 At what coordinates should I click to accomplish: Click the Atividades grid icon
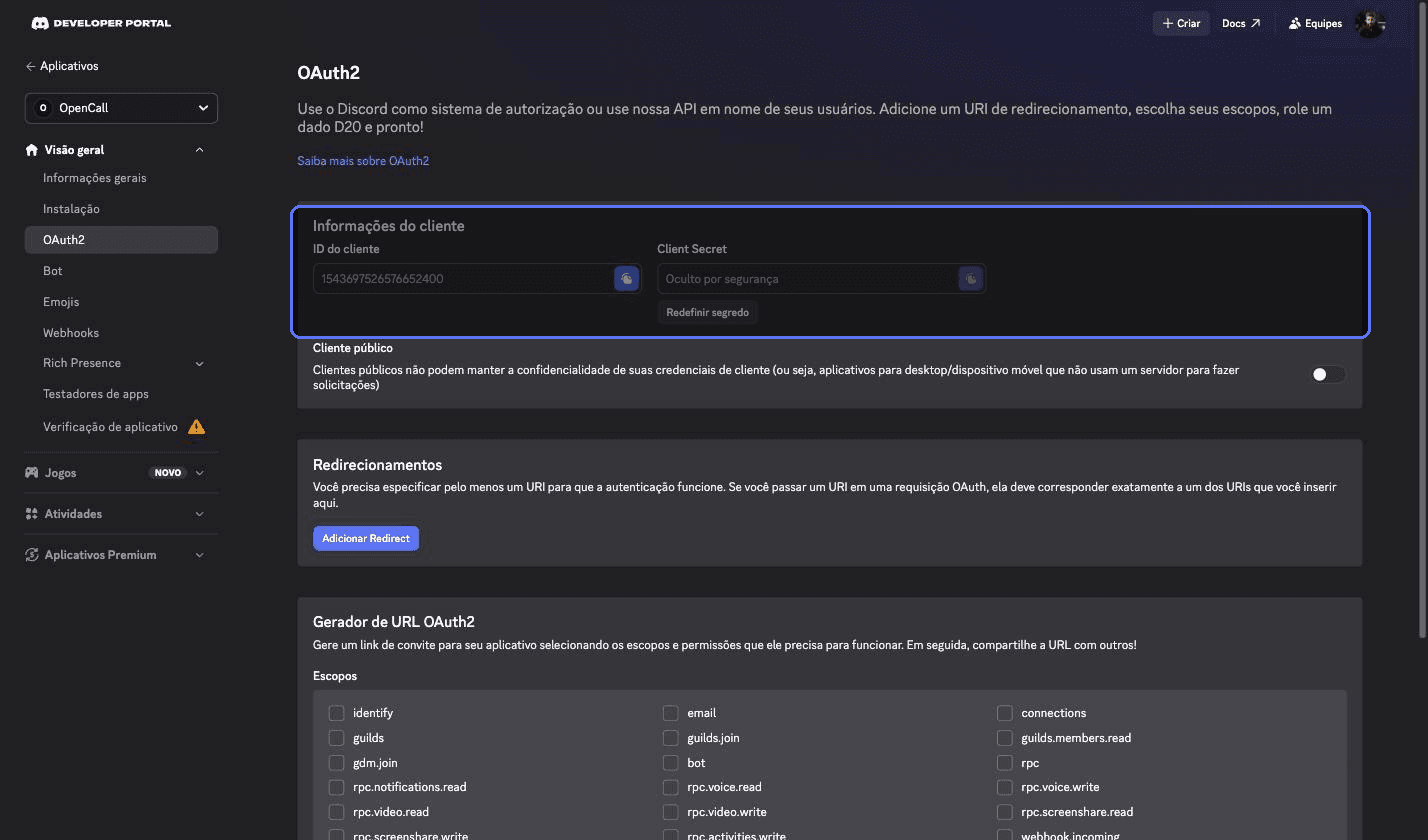coord(32,514)
